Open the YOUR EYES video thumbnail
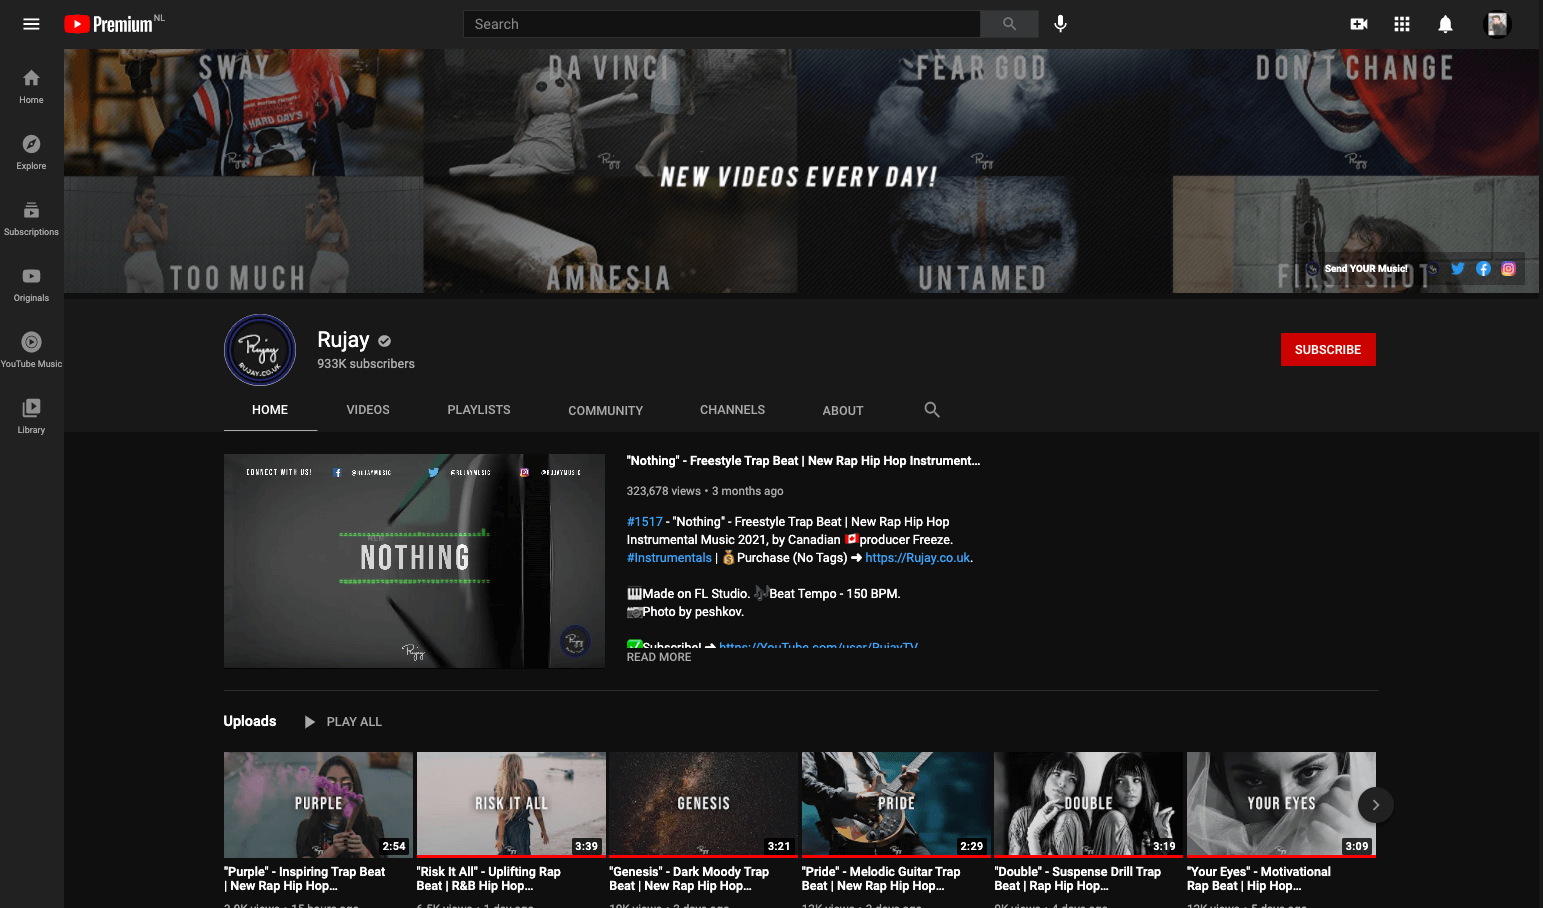This screenshot has width=1543, height=908. [x=1281, y=805]
